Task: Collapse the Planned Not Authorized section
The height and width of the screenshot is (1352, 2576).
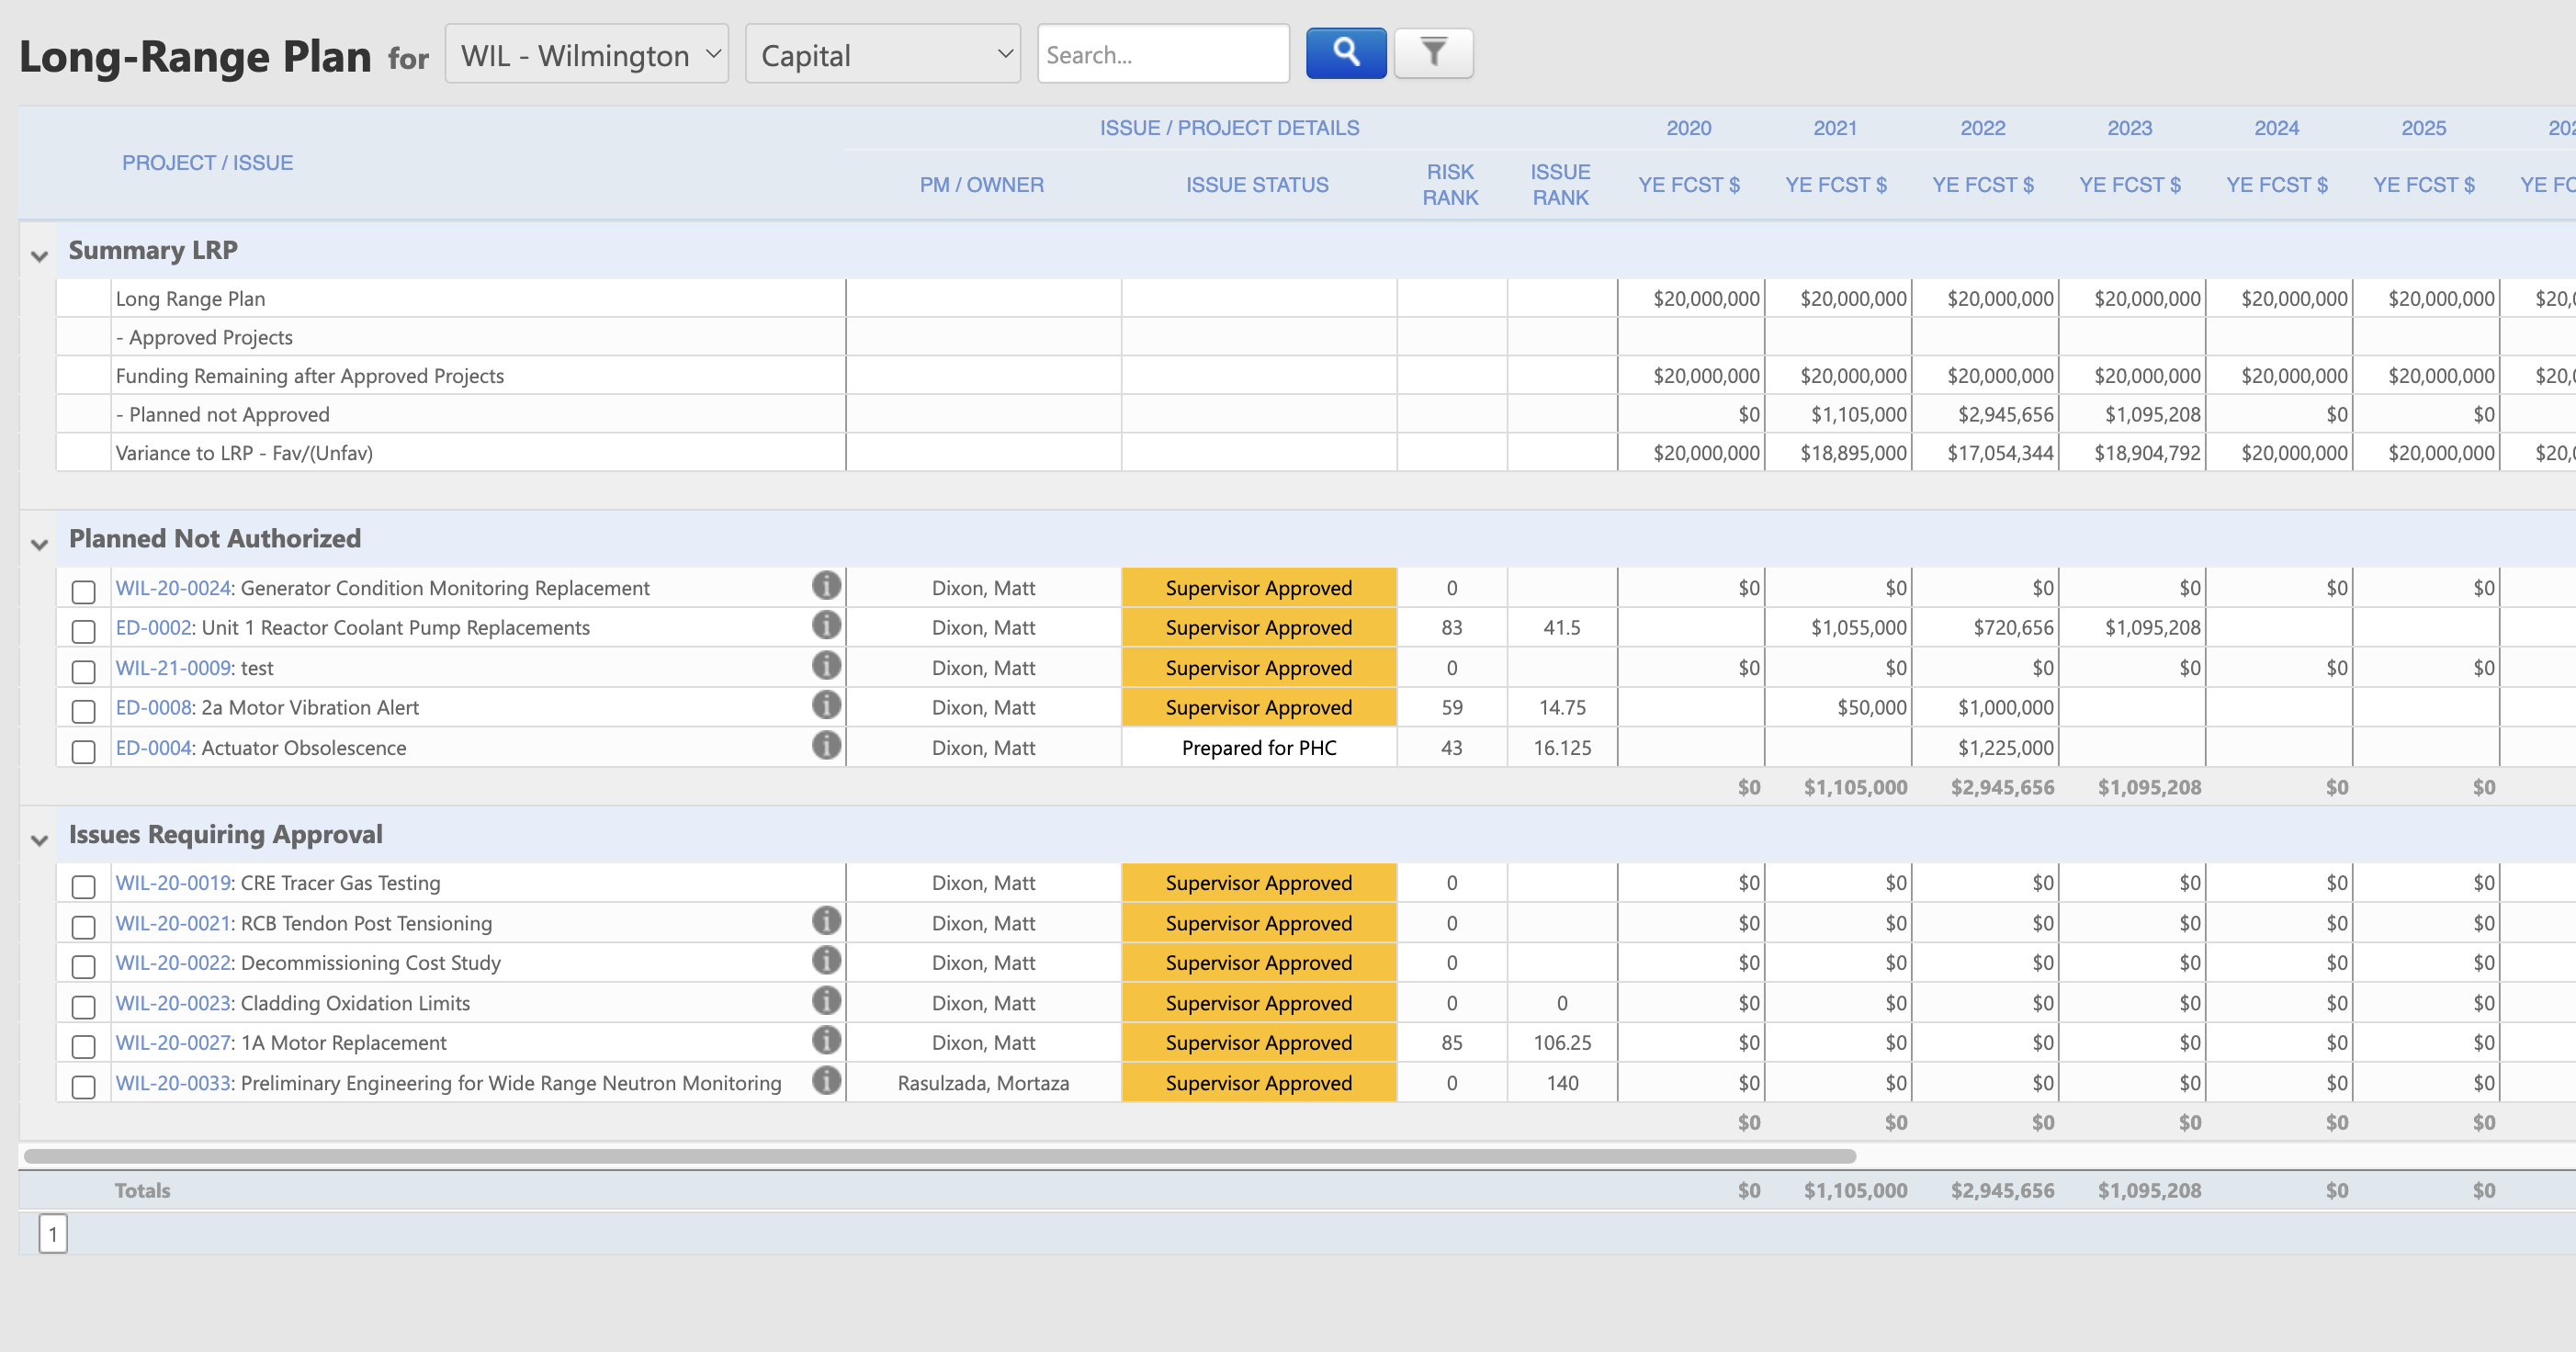Action: 40,545
